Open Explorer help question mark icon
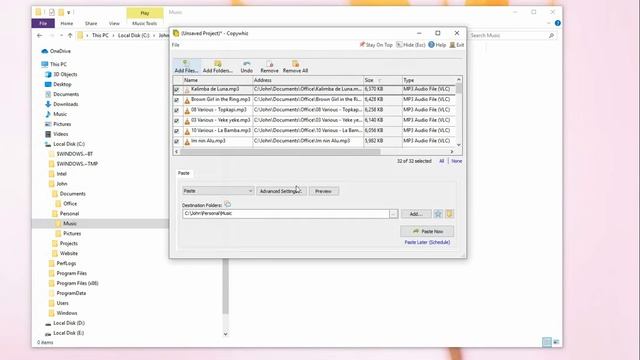The width and height of the screenshot is (640, 360). tap(558, 23)
